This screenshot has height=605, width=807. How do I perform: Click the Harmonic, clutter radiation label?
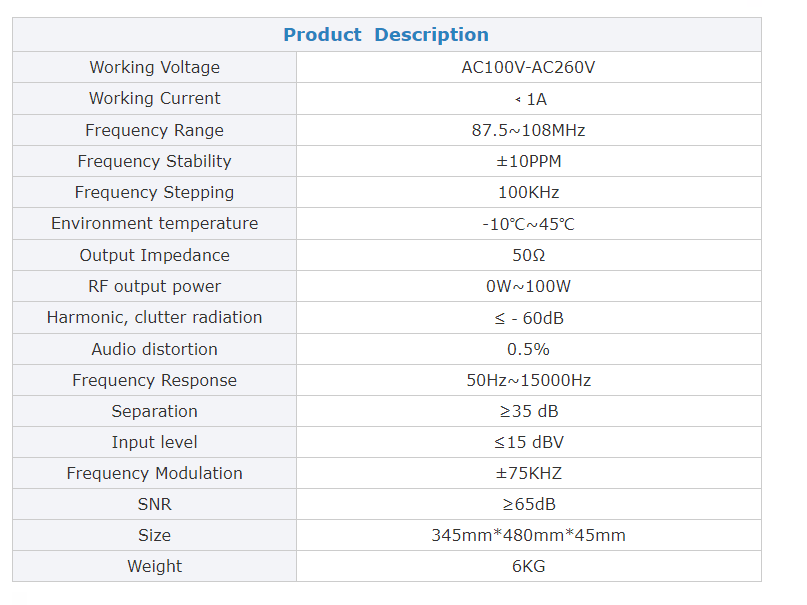click(x=154, y=317)
